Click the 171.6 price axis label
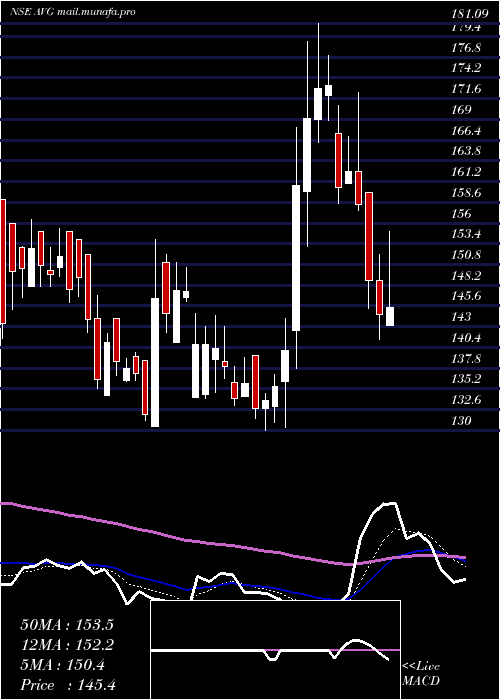 (x=466, y=89)
